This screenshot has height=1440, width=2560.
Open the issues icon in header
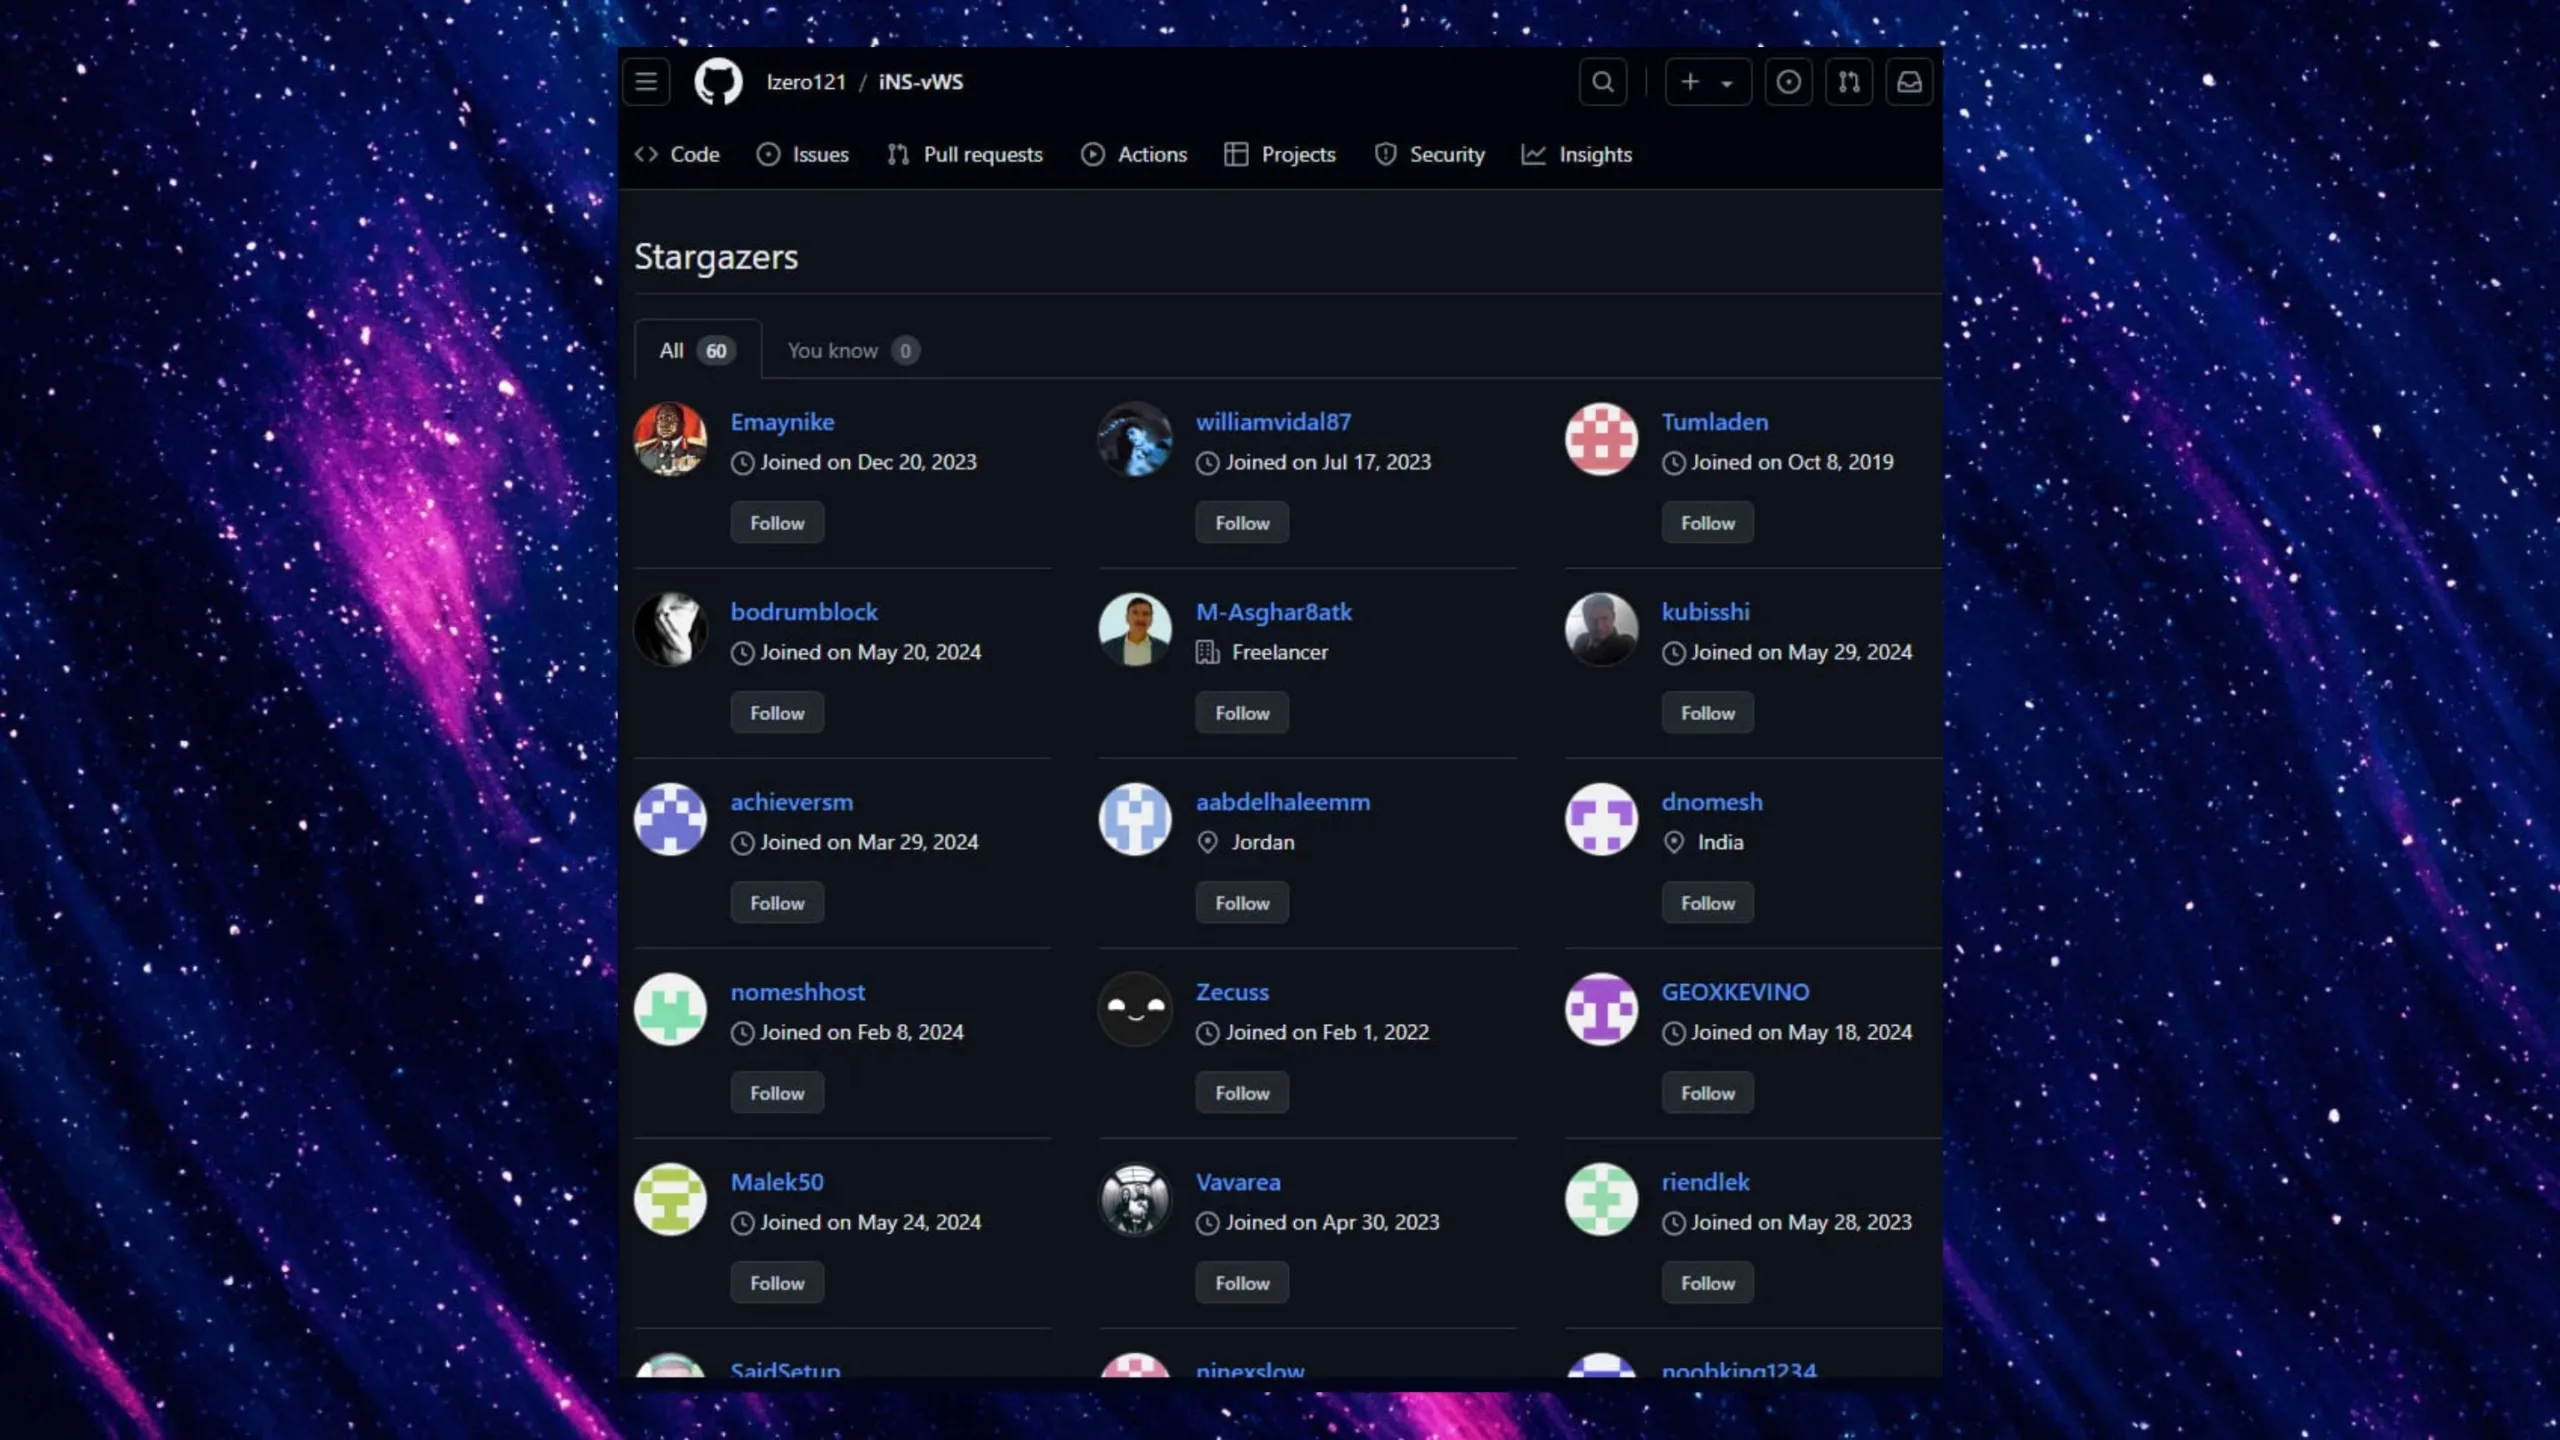[x=1788, y=82]
